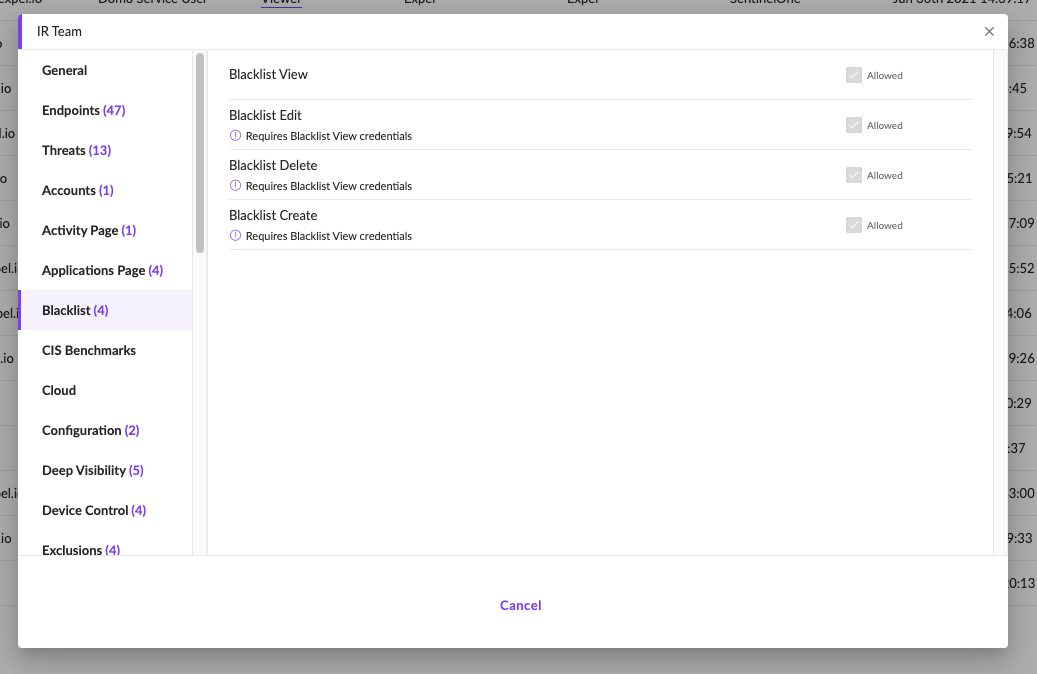Click the Blacklist Edit permission label
This screenshot has width=1037, height=674.
click(265, 115)
